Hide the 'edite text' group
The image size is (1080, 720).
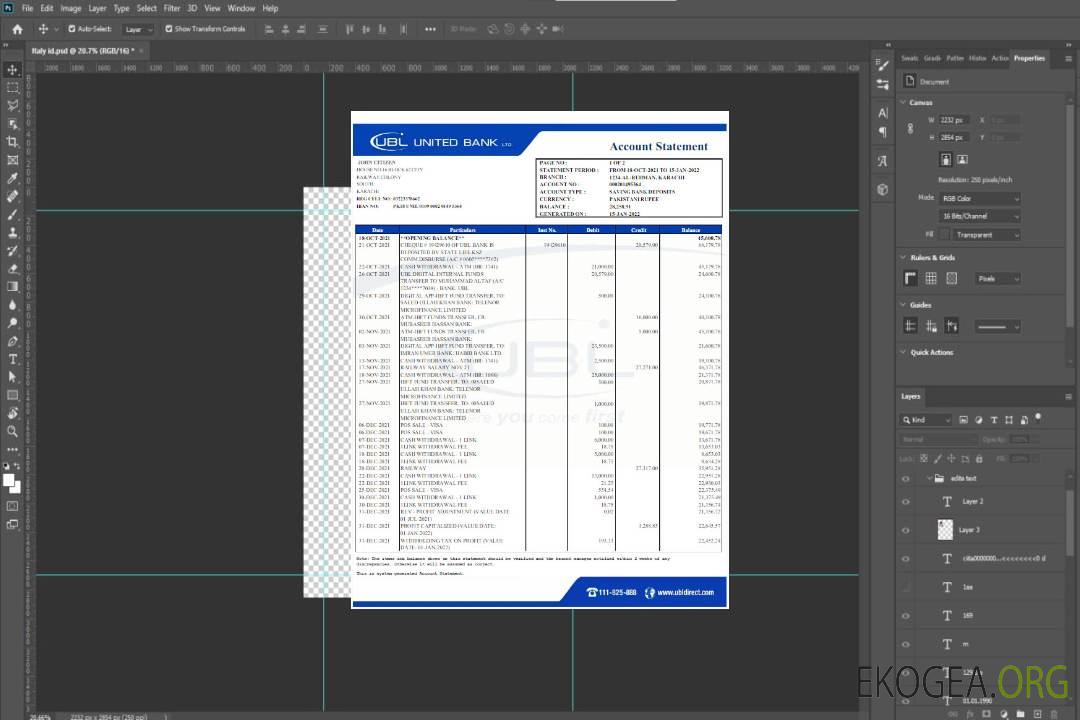click(x=906, y=478)
